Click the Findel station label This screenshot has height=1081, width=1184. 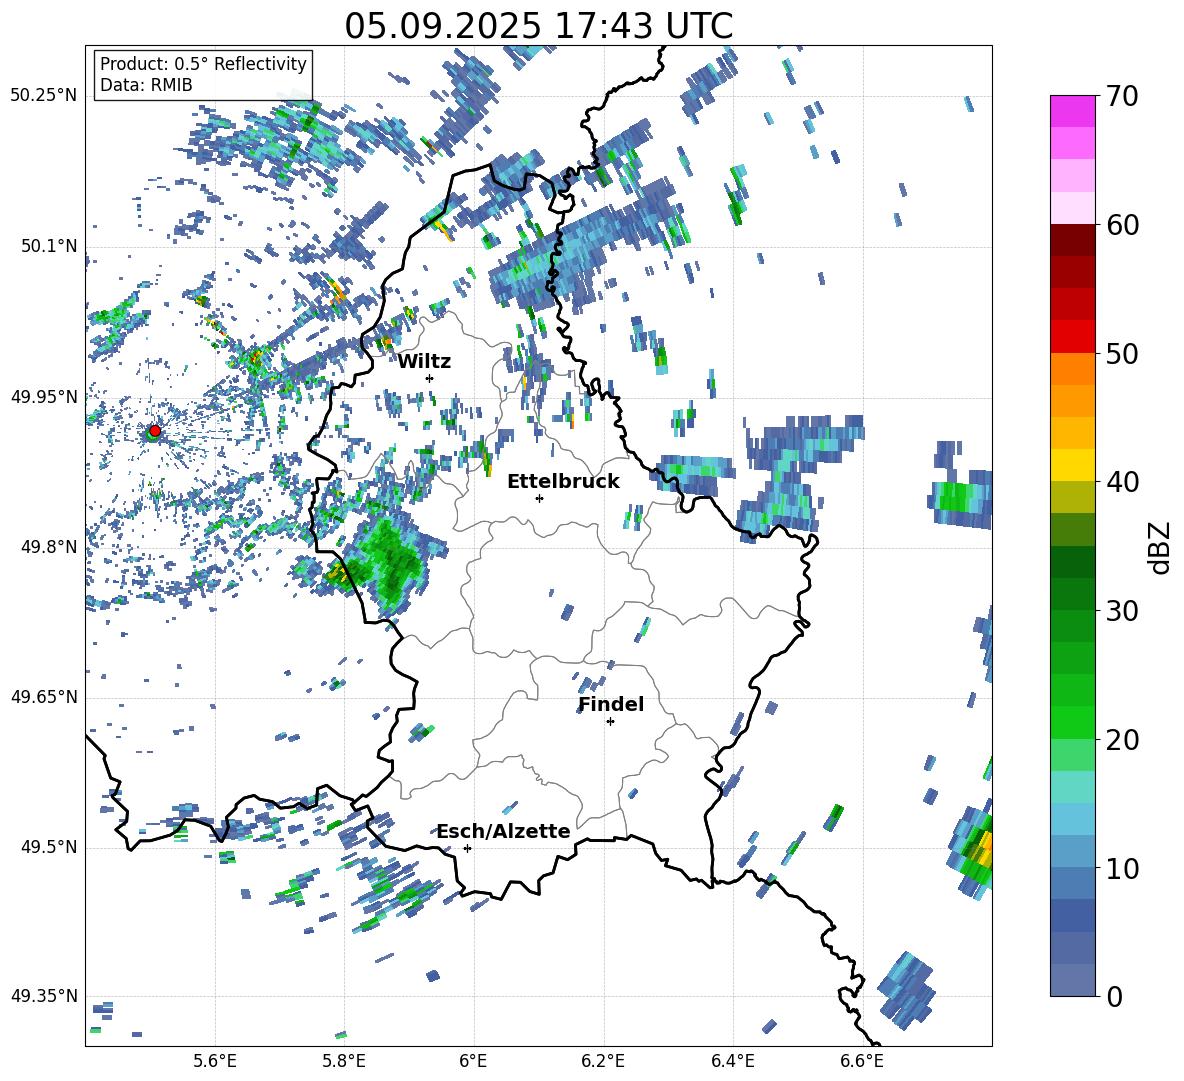pos(611,704)
